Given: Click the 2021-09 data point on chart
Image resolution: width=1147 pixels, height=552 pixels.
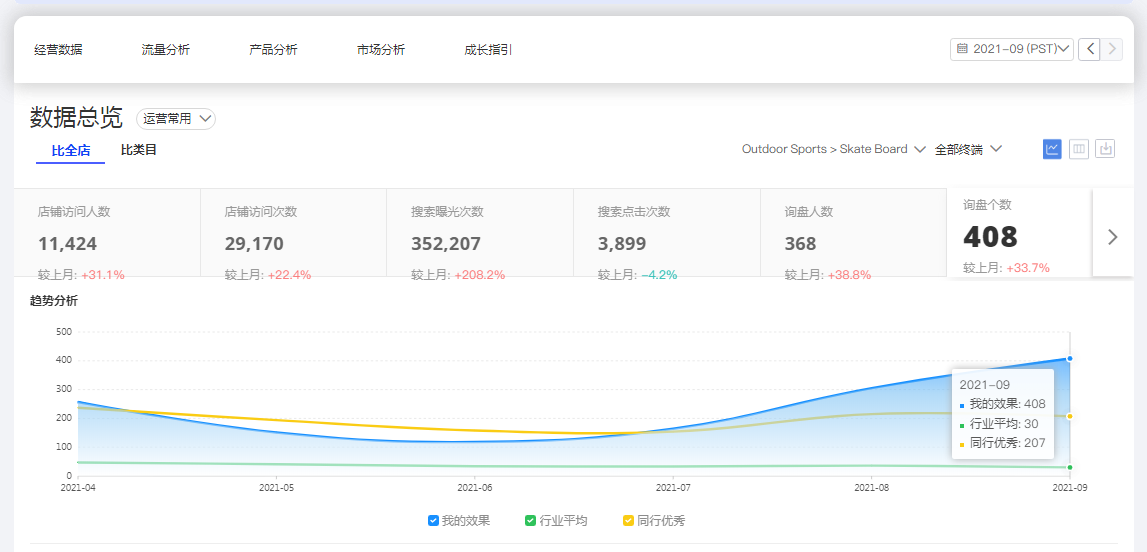Looking at the screenshot, I should pos(1069,358).
